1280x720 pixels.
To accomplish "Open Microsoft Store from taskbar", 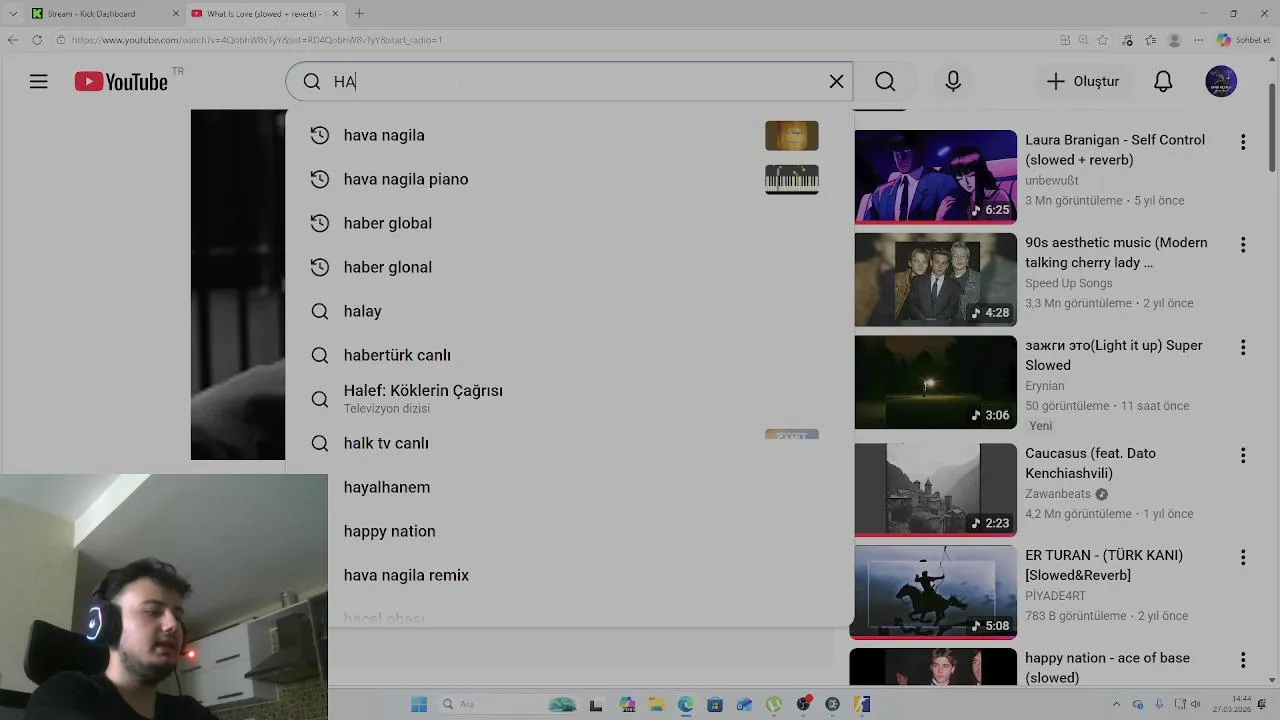I will (x=714, y=705).
